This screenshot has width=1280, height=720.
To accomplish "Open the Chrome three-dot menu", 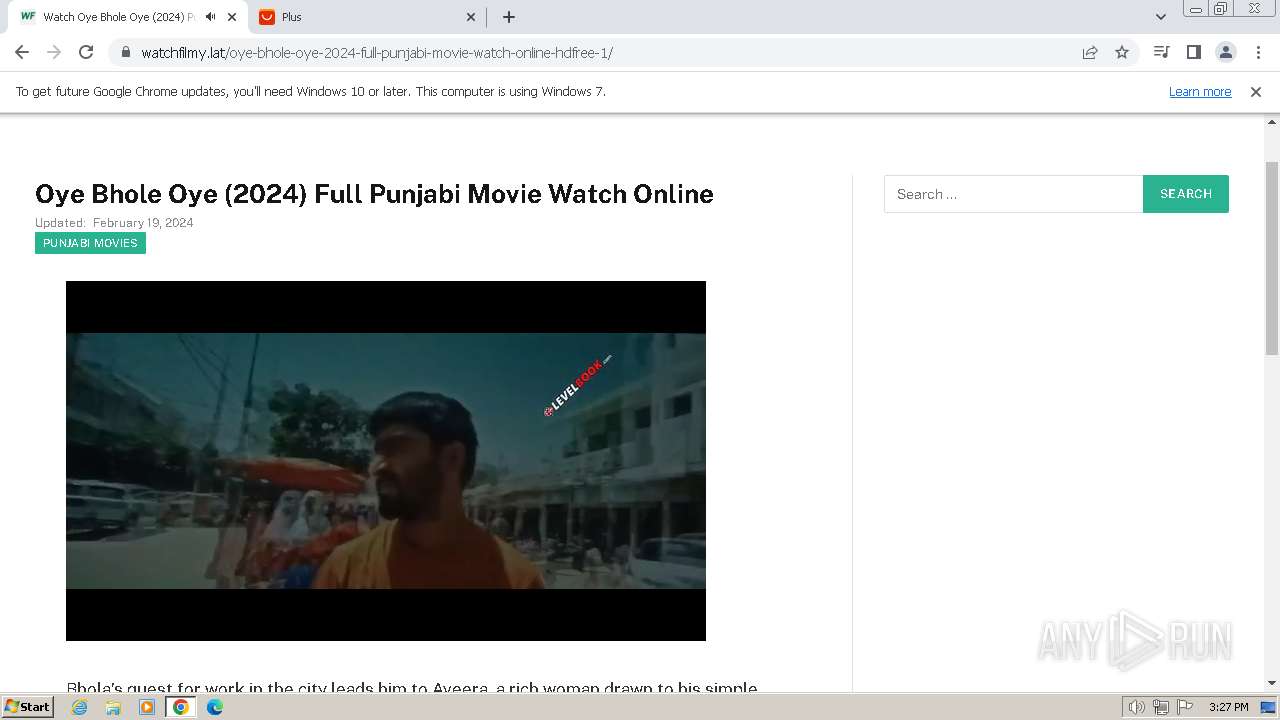I will pos(1258,52).
